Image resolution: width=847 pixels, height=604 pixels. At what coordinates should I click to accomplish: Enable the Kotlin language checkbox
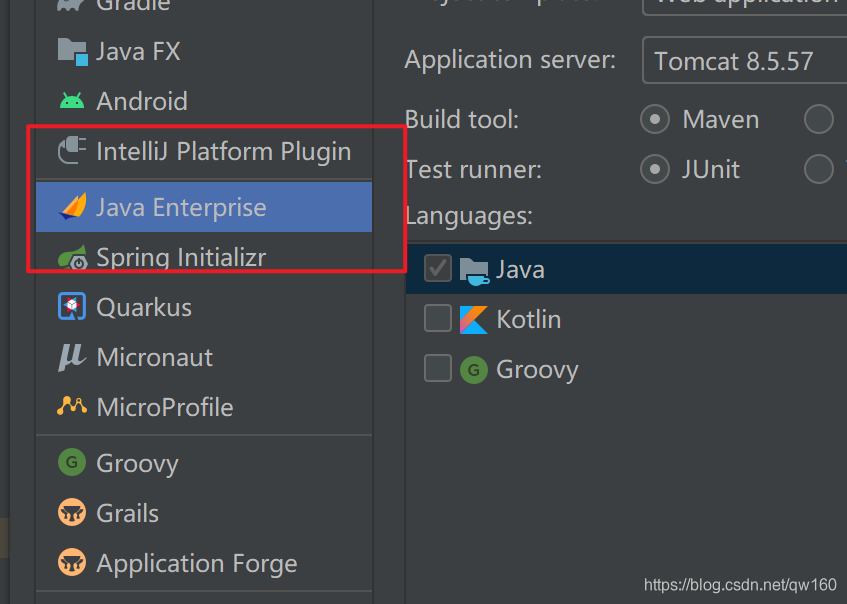(438, 318)
